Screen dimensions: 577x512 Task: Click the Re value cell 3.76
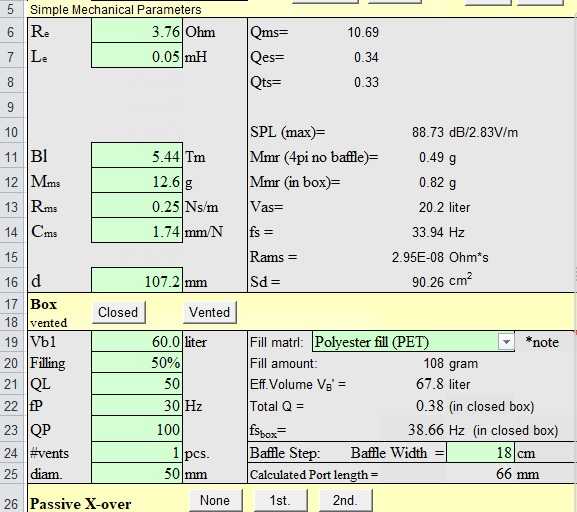click(x=137, y=31)
